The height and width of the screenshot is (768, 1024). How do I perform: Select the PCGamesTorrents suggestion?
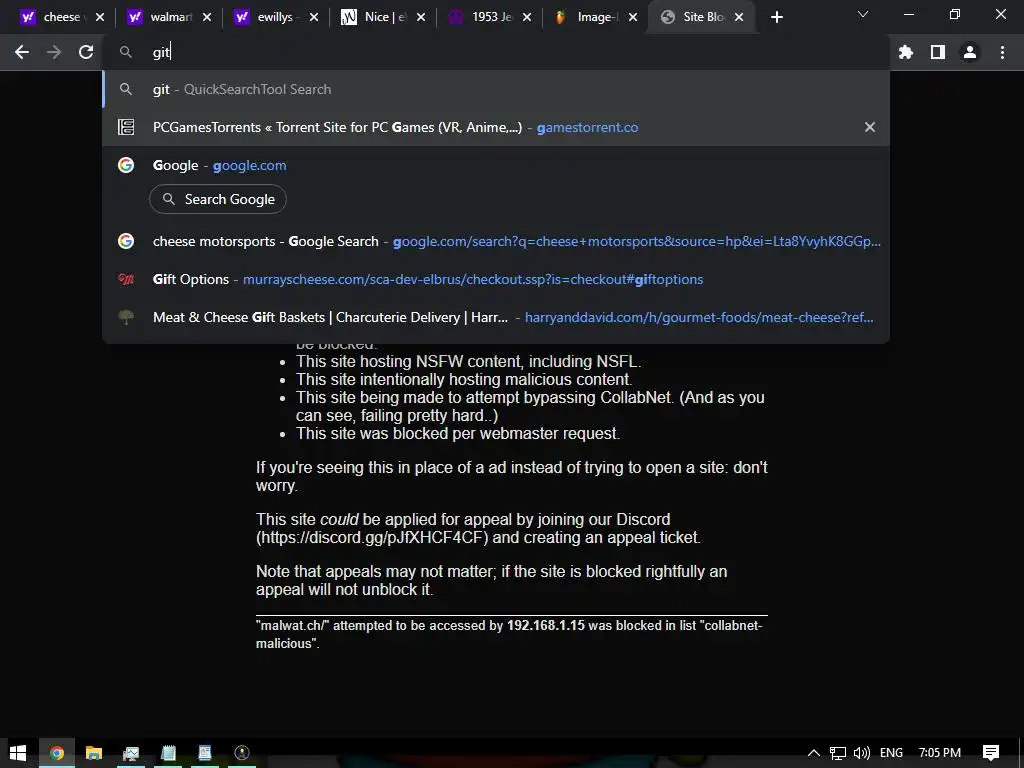(x=496, y=127)
